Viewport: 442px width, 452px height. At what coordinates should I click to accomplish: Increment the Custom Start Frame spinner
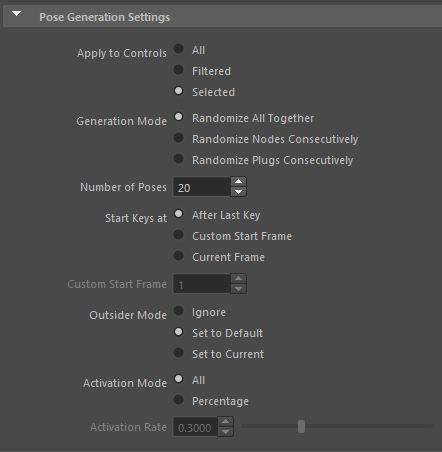coord(238,279)
